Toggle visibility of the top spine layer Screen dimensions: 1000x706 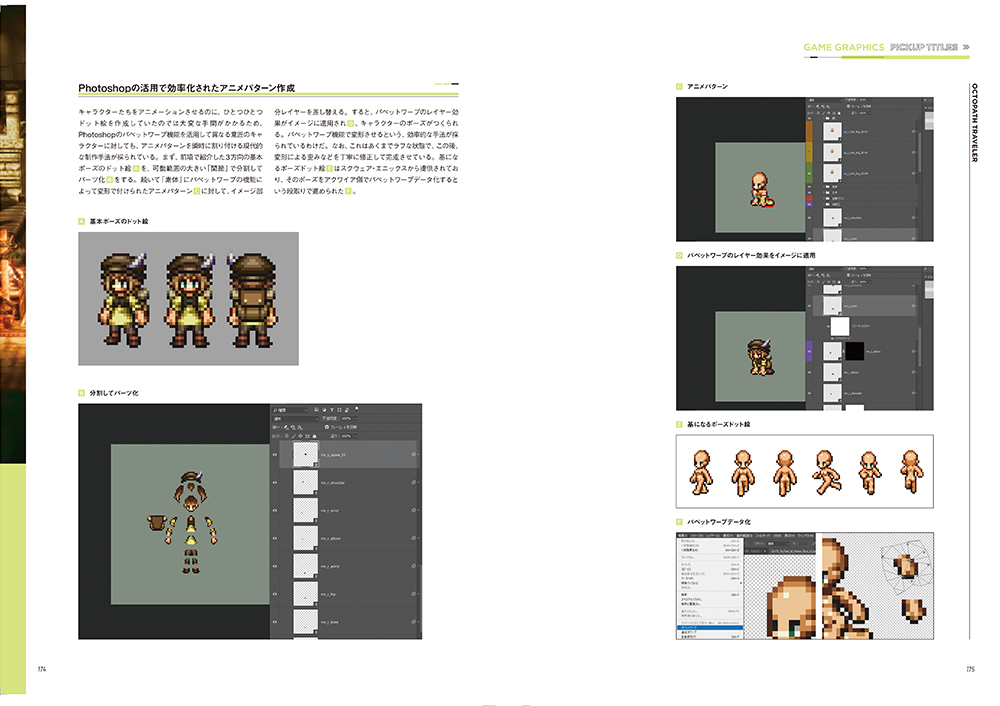click(276, 455)
